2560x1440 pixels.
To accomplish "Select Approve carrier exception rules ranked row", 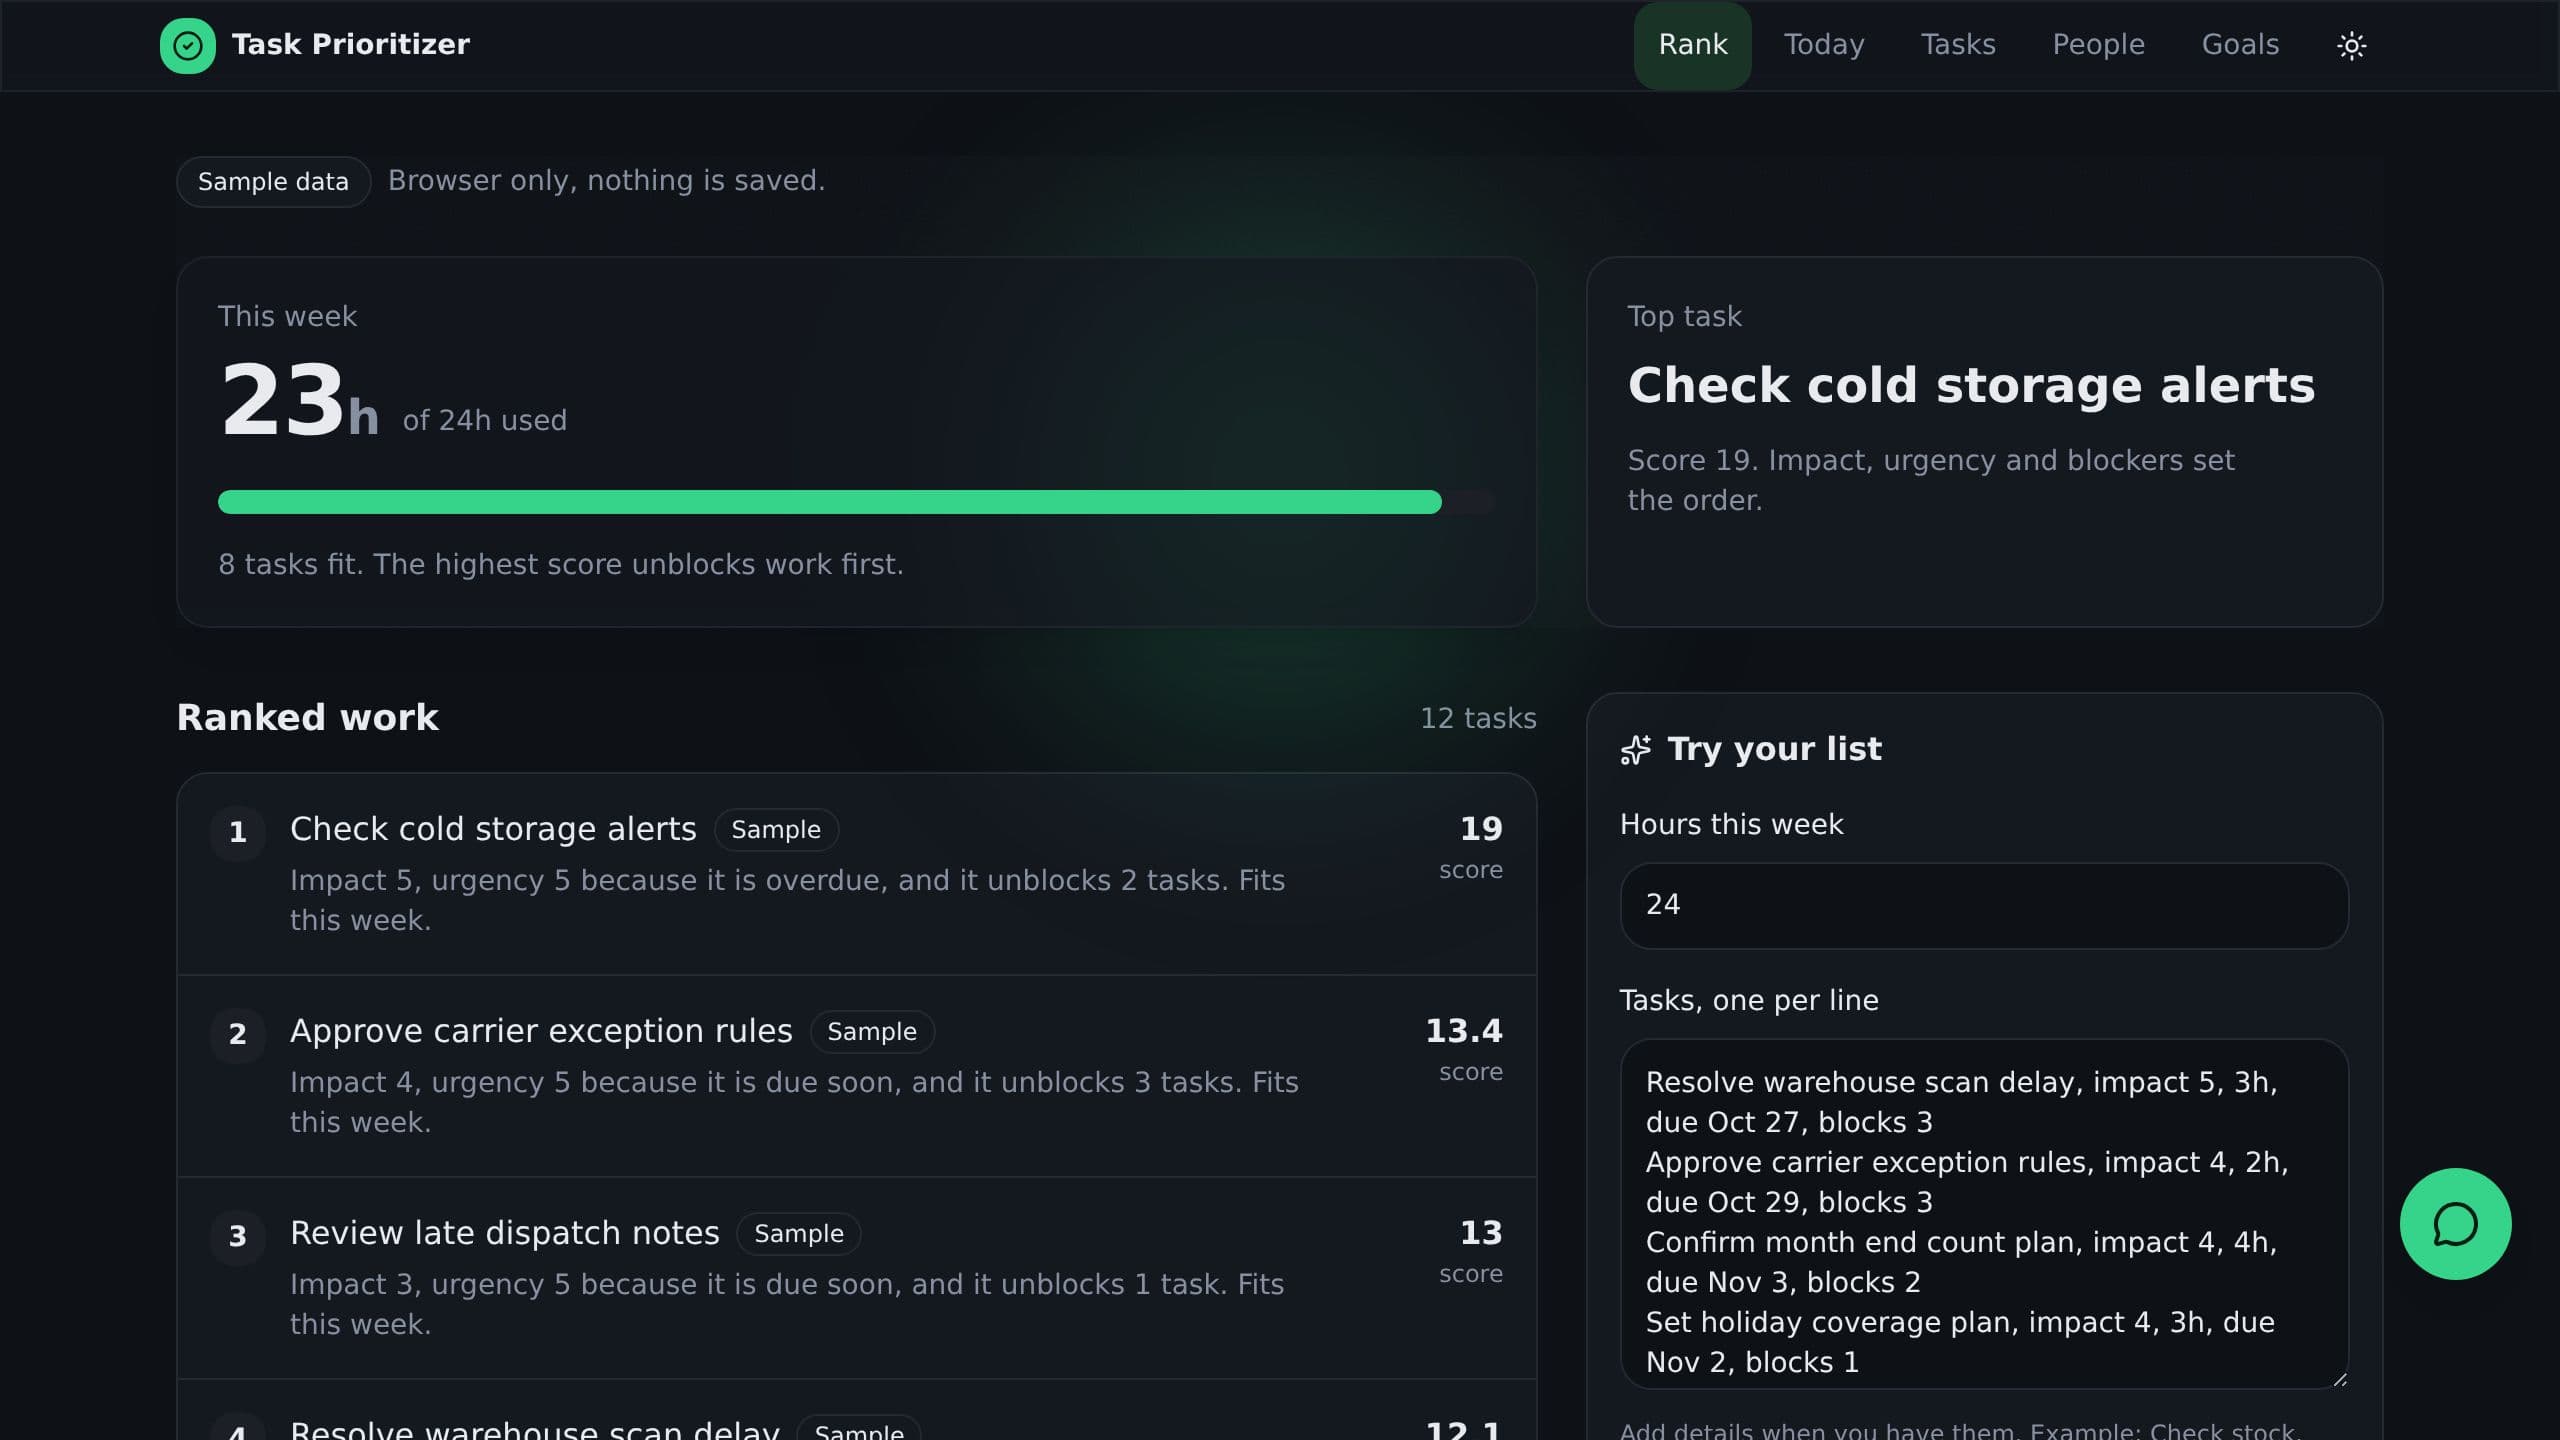I will pyautogui.click(x=856, y=1076).
